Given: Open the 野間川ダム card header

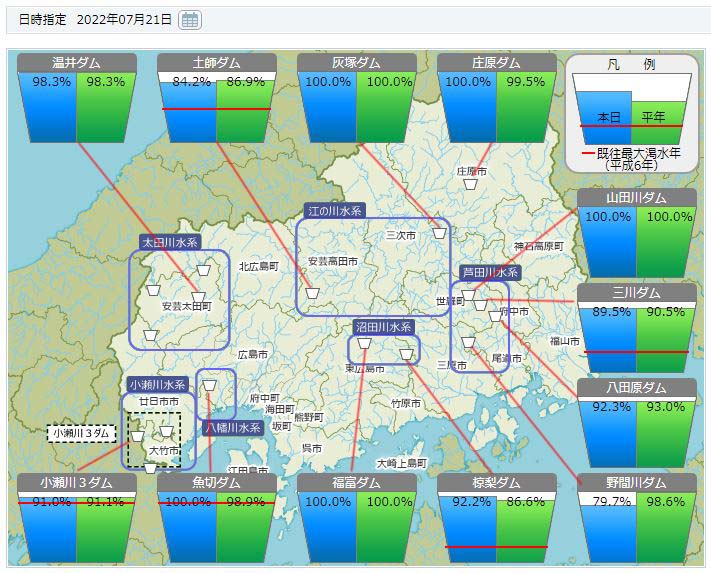Looking at the screenshot, I should (x=637, y=483).
